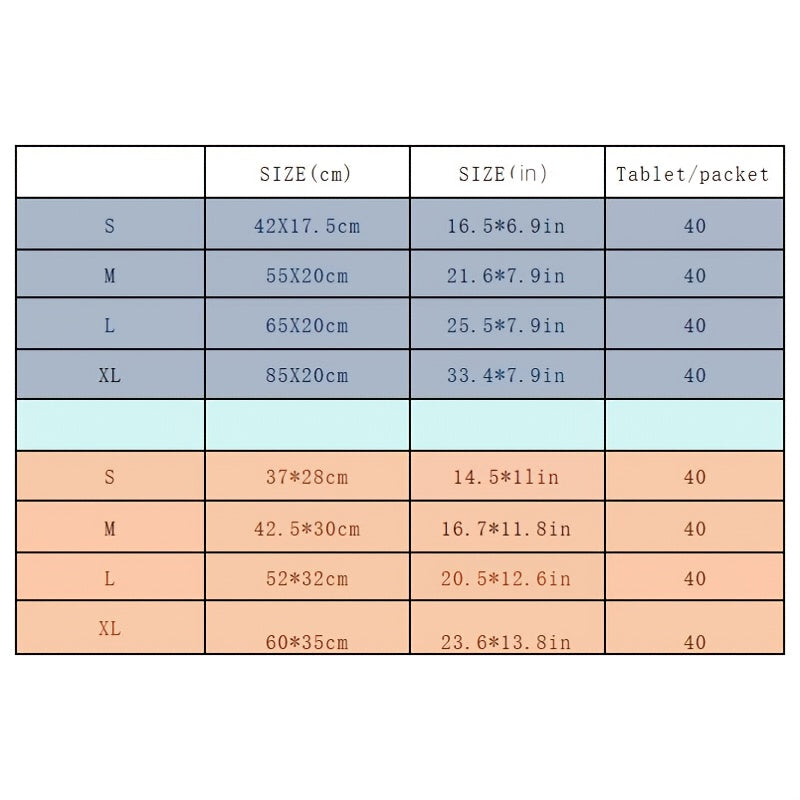Select the 25.5*7.9in cell

pyautogui.click(x=506, y=326)
